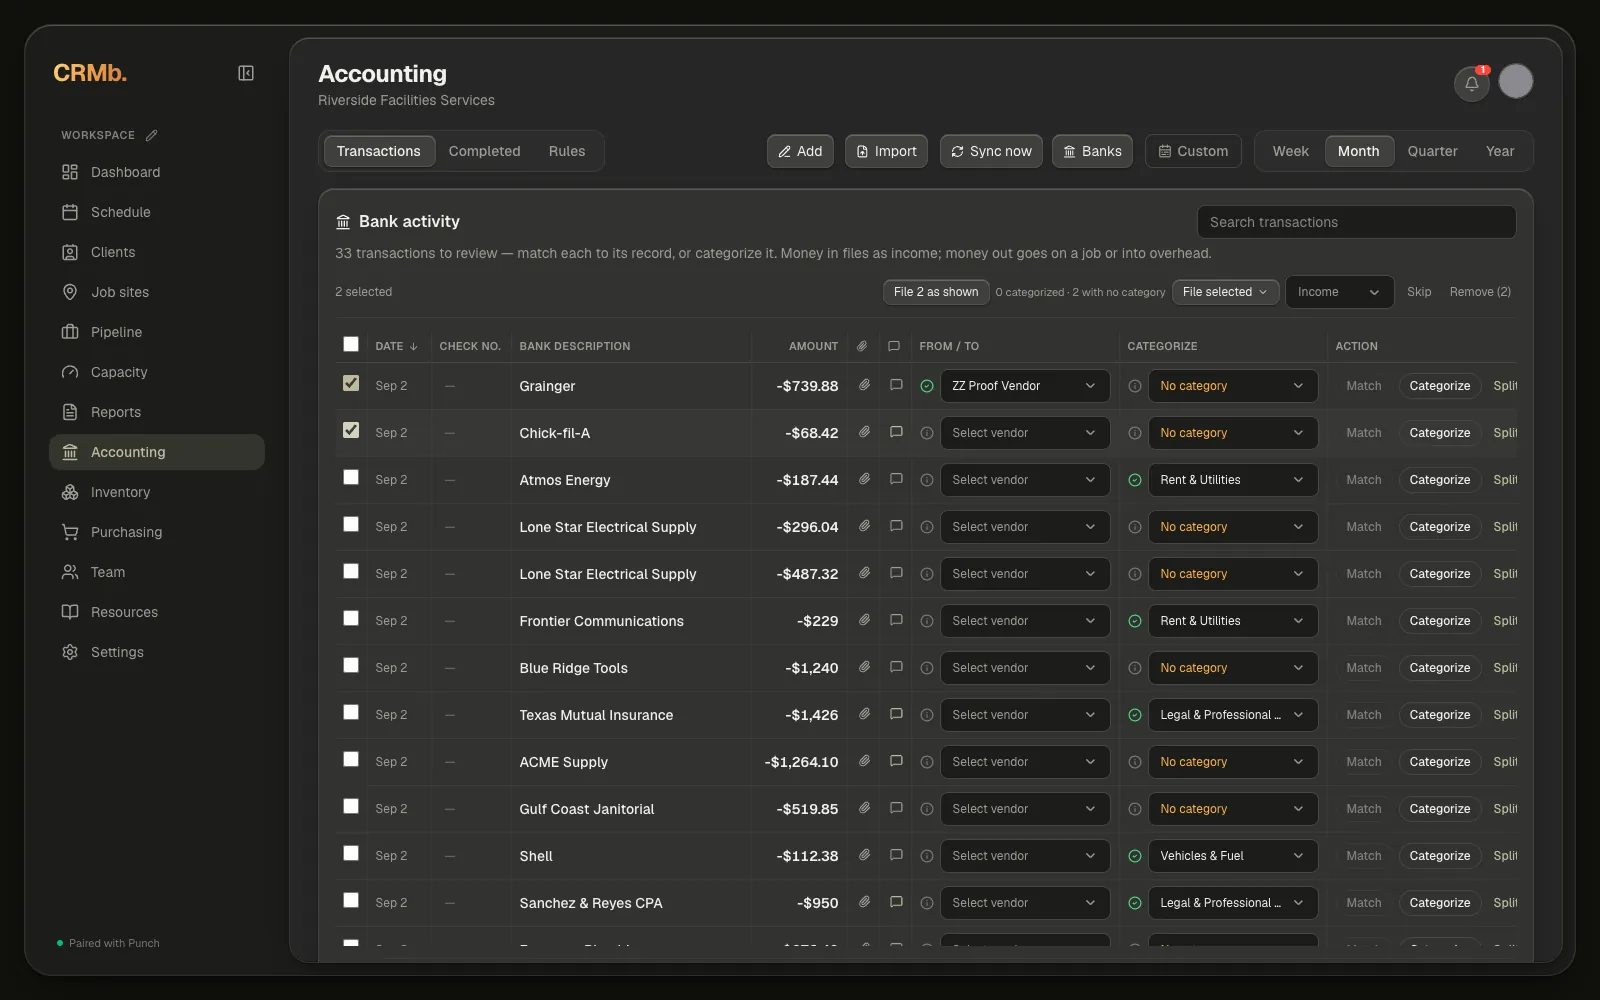This screenshot has height=1000, width=1600.
Task: Click the Import button
Action: pyautogui.click(x=886, y=151)
